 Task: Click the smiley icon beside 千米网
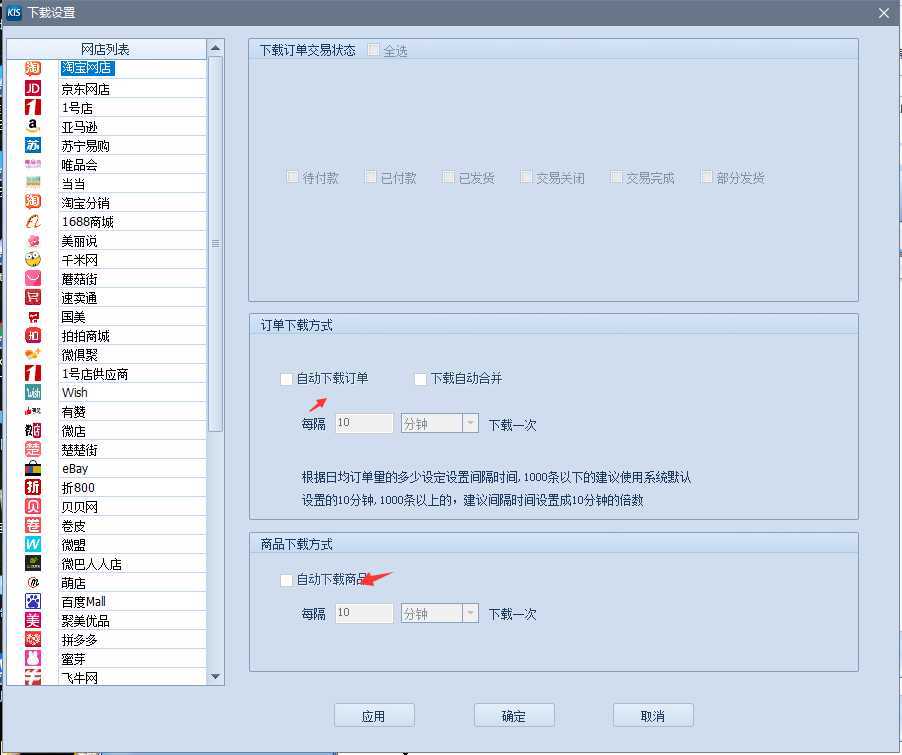33,260
